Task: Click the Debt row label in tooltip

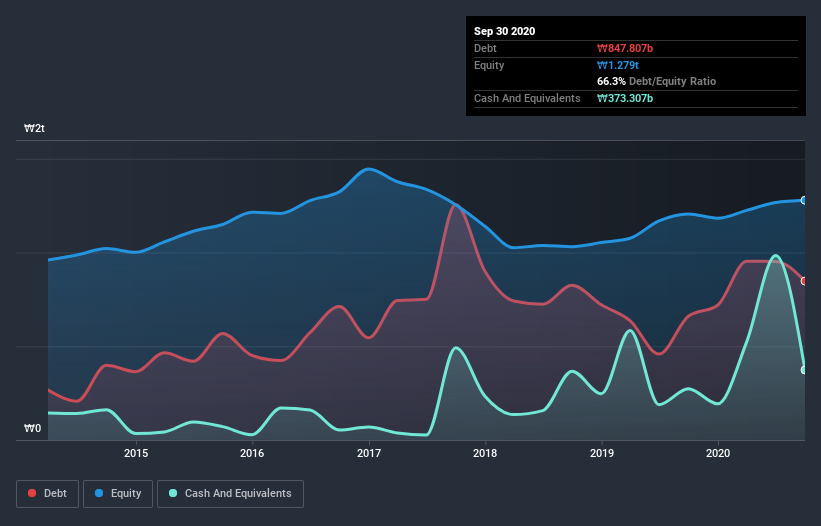Action: [485, 48]
